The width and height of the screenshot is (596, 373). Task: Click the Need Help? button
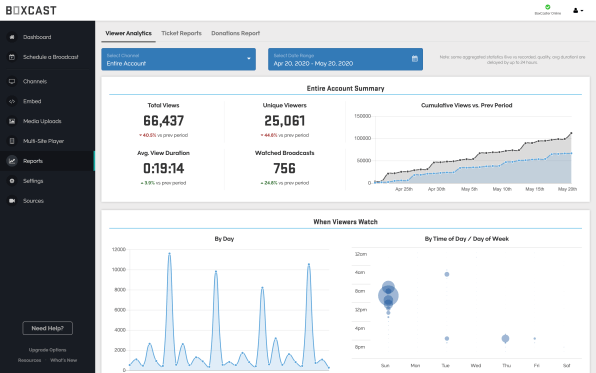(48, 328)
